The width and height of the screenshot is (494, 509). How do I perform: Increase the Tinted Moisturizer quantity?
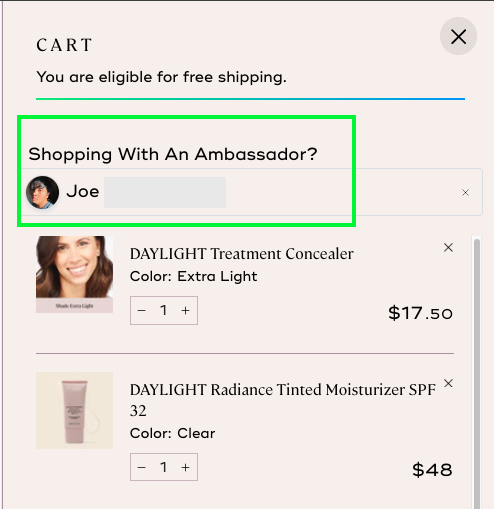coord(185,467)
